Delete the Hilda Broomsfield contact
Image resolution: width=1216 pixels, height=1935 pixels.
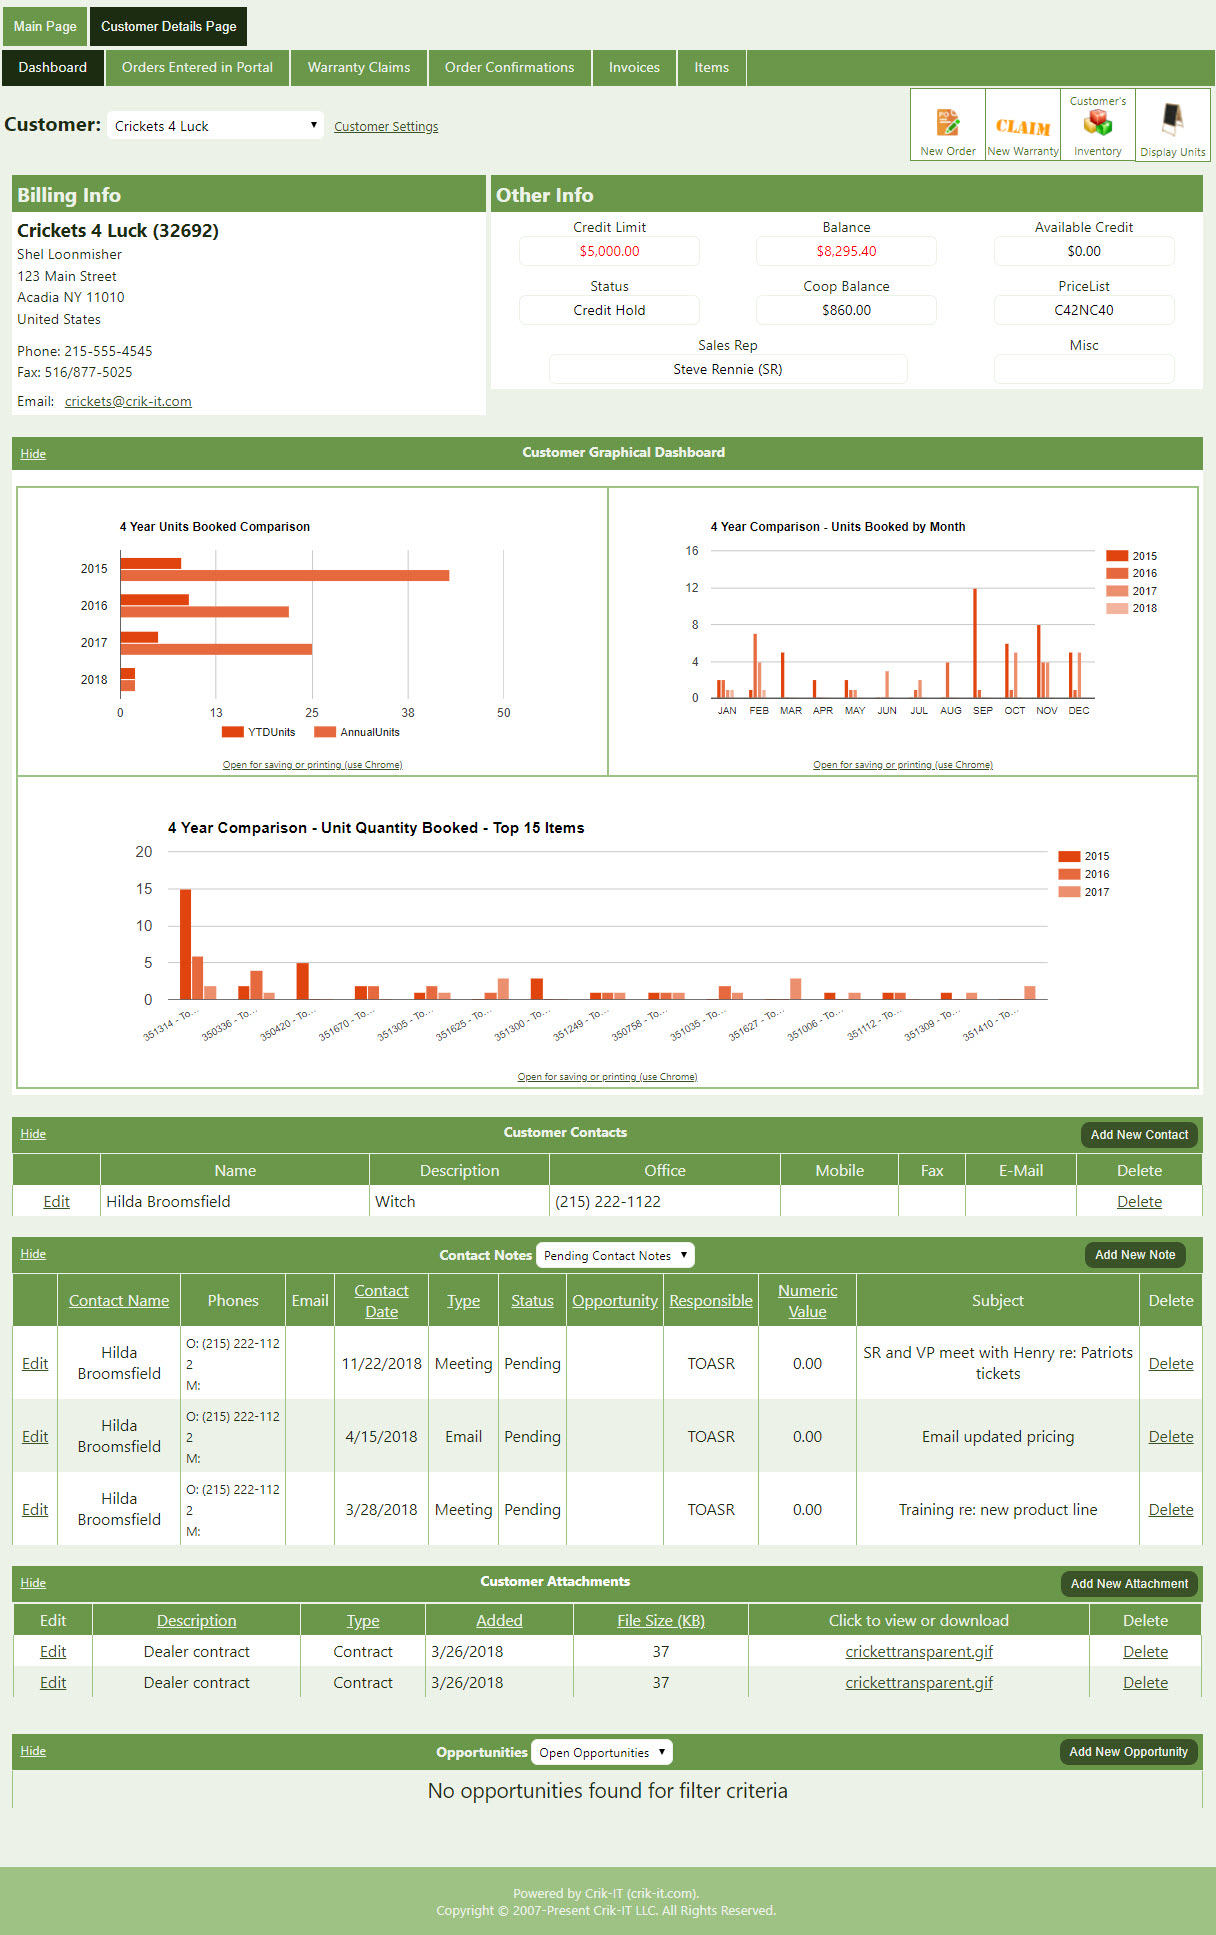point(1139,1201)
